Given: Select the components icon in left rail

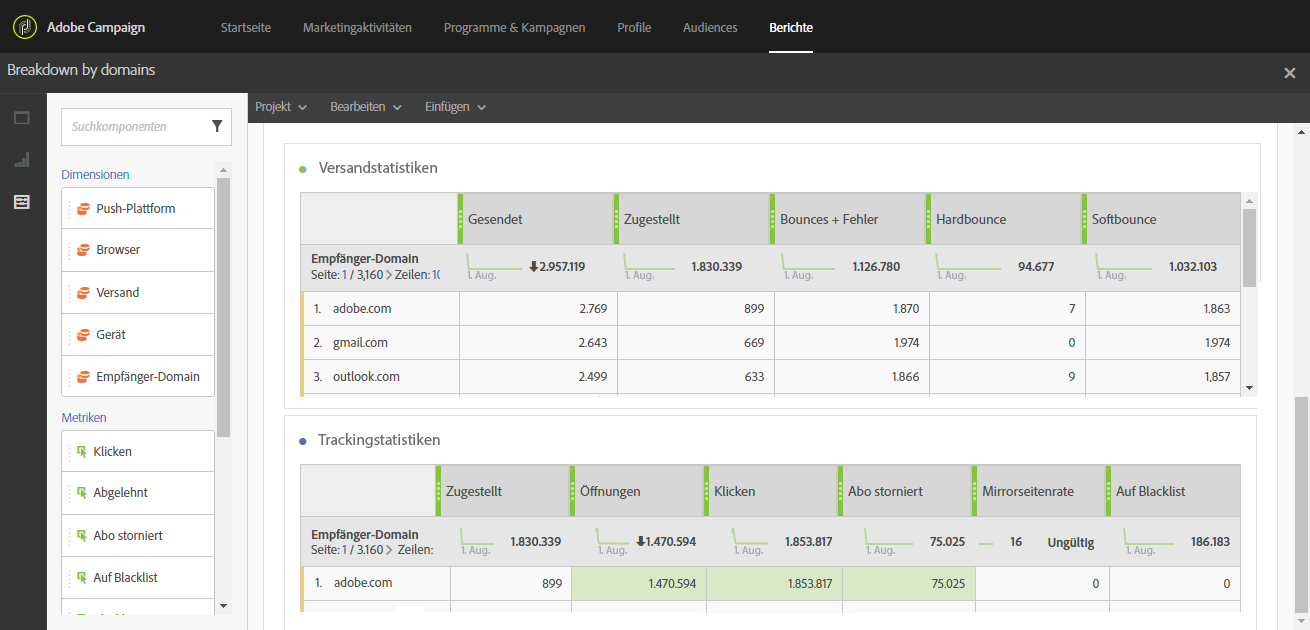Looking at the screenshot, I should [22, 202].
